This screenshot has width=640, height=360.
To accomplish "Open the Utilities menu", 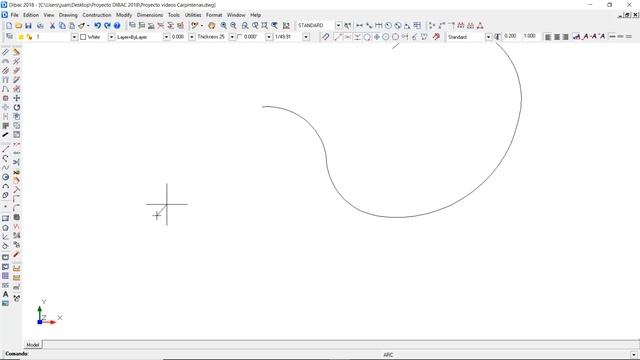I will 193,15.
